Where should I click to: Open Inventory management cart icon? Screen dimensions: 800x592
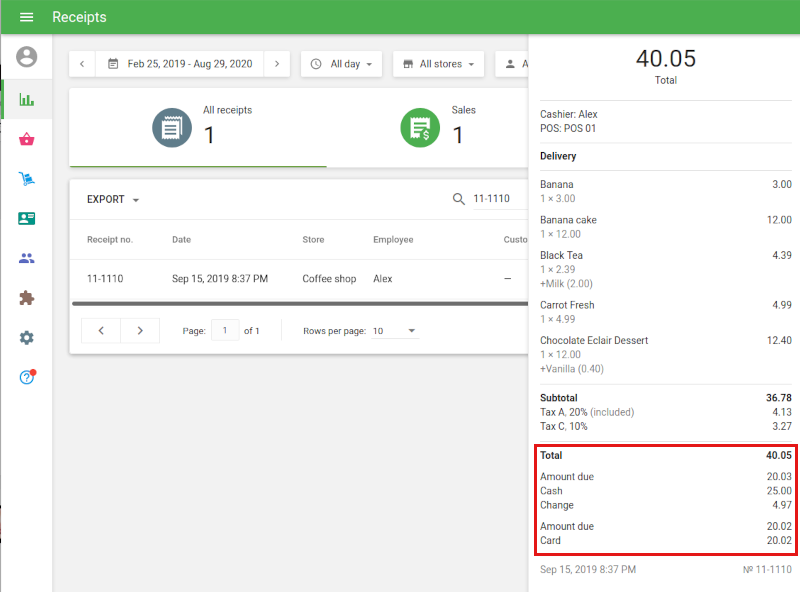click(27, 179)
